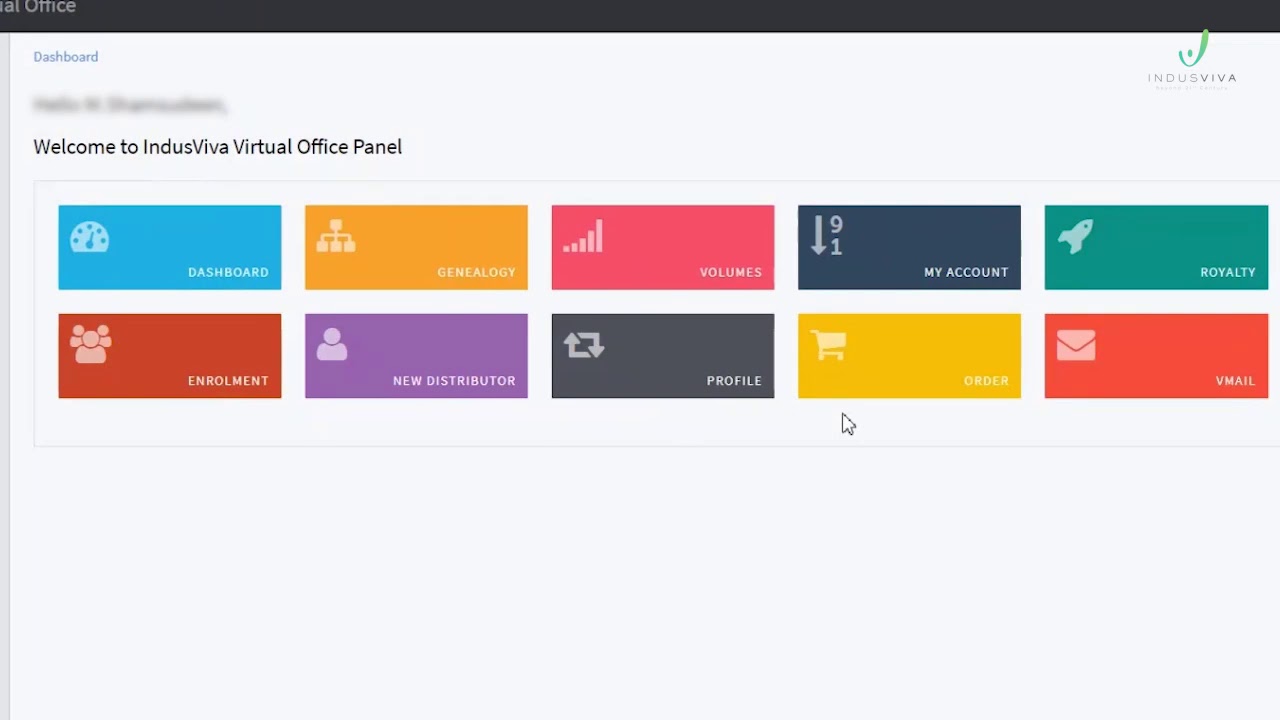Click the sort-numeric icon on My Account tile
Screen dimensions: 1280x720
point(827,236)
